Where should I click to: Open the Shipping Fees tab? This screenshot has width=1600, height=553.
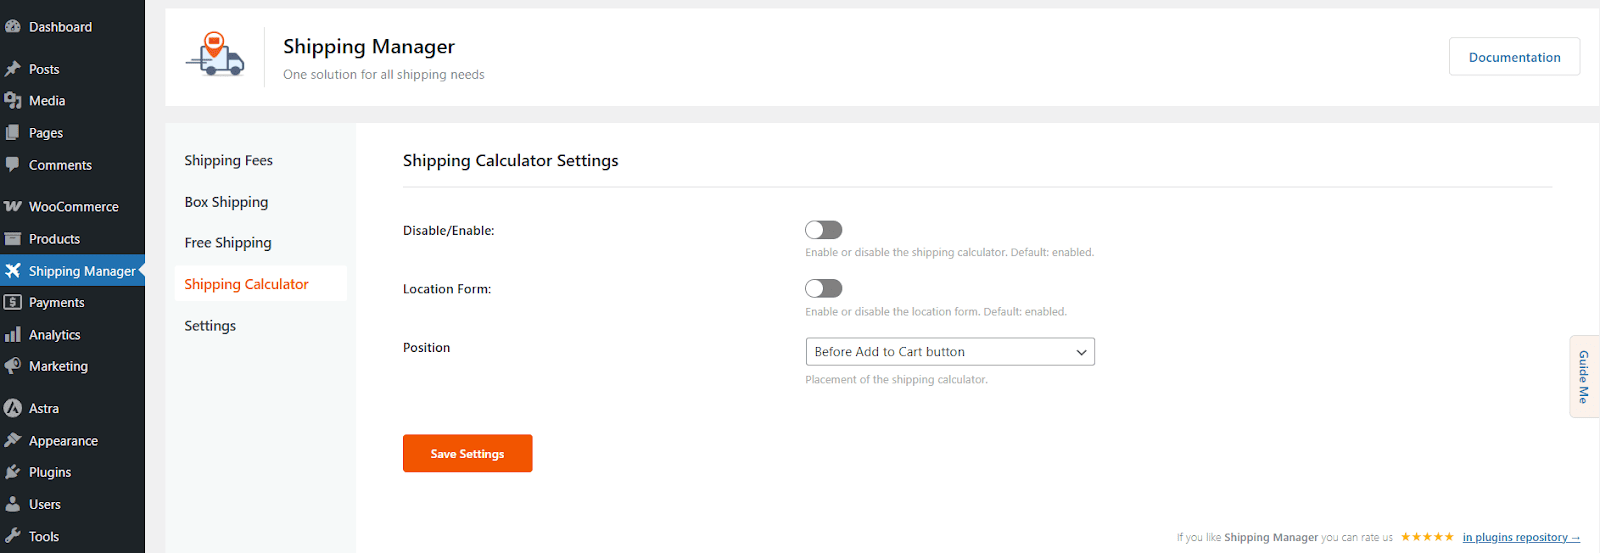[228, 160]
